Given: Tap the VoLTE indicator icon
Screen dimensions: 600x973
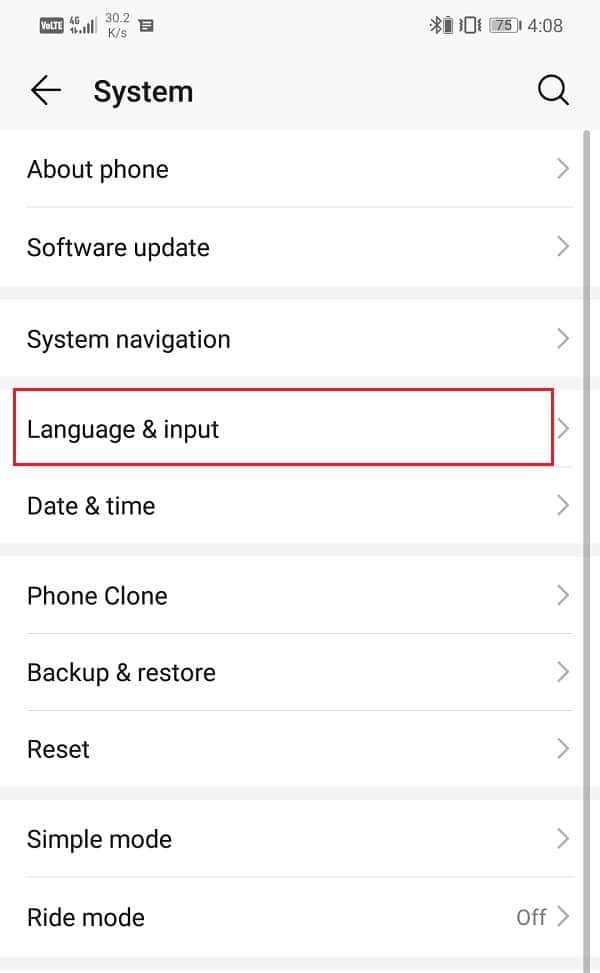Looking at the screenshot, I should pyautogui.click(x=51, y=25).
